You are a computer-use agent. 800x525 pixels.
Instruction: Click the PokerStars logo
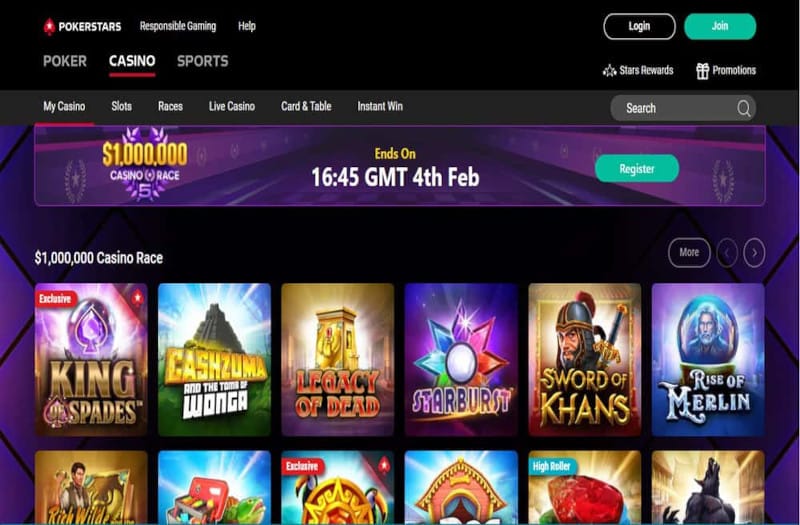pyautogui.click(x=82, y=27)
